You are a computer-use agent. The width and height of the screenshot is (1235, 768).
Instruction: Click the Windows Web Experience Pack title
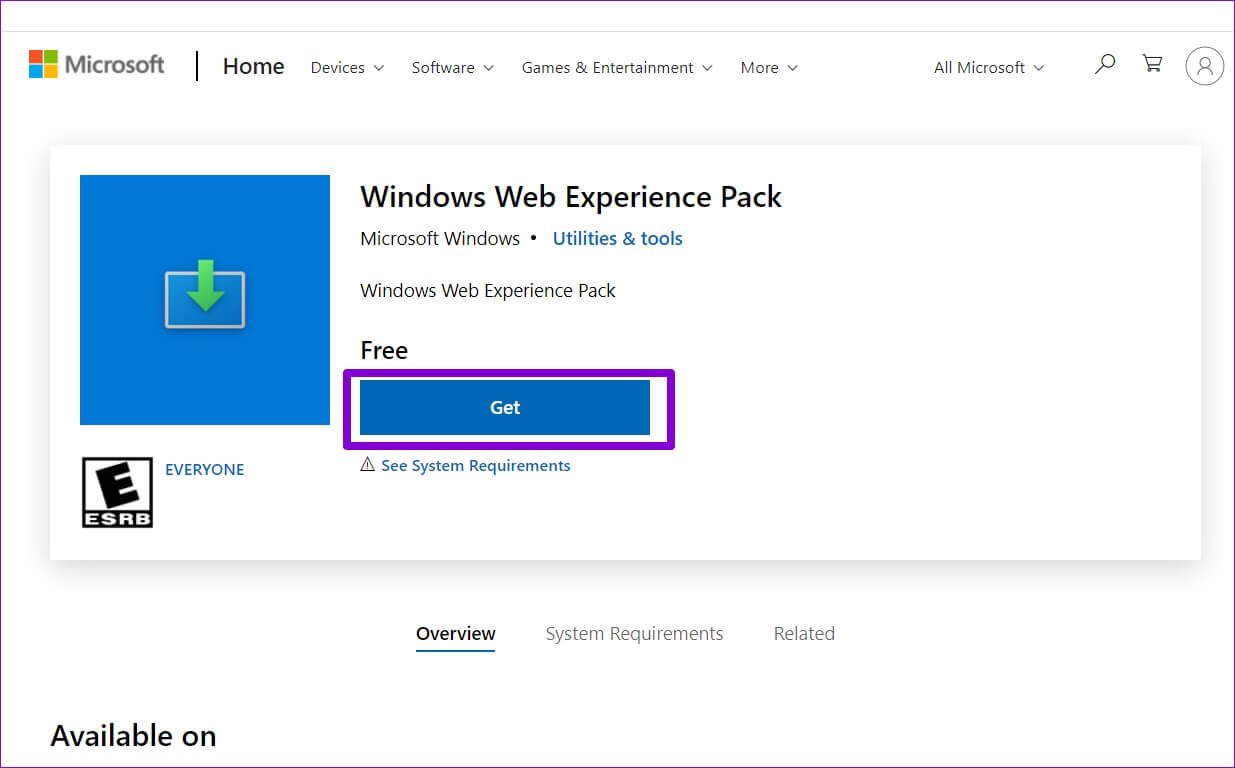[571, 196]
